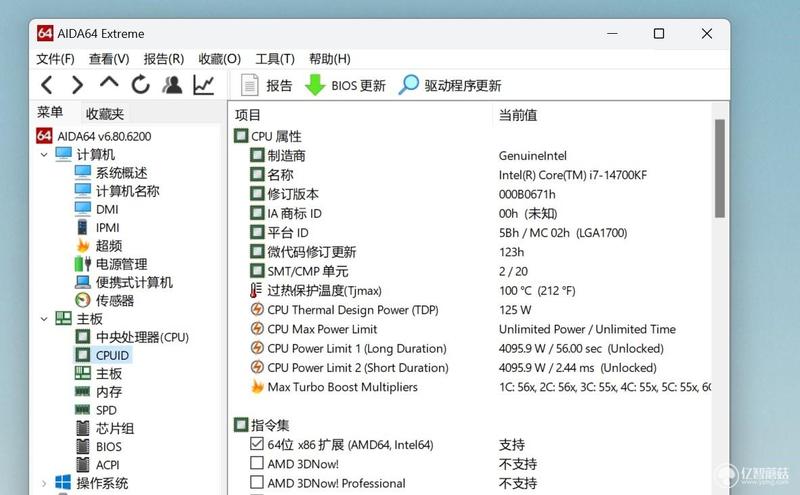The width and height of the screenshot is (800, 495).
Task: Select CPU Power Limit 2 (Short Duration) row
Action: pos(471,367)
